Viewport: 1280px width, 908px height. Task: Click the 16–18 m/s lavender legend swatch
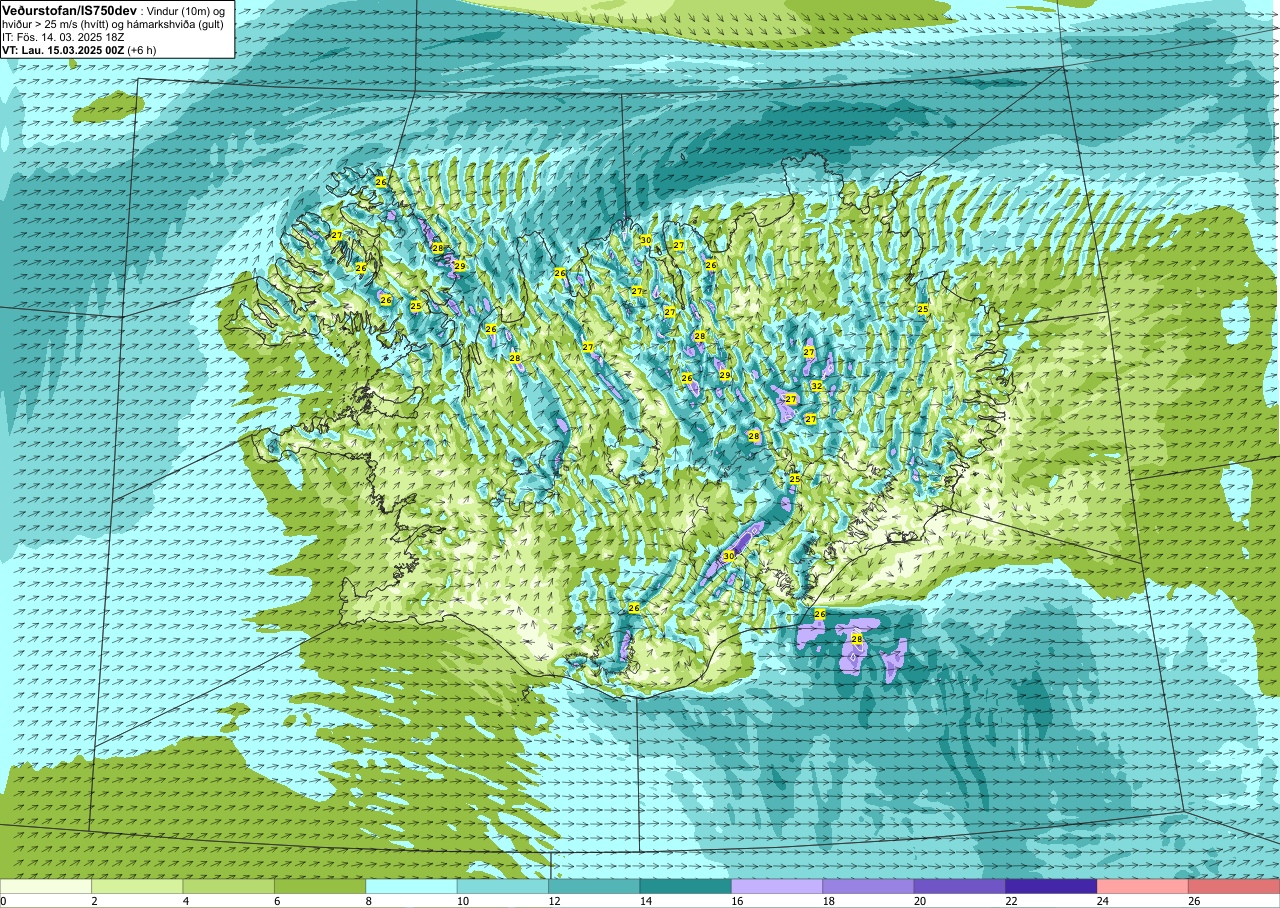[x=777, y=886]
